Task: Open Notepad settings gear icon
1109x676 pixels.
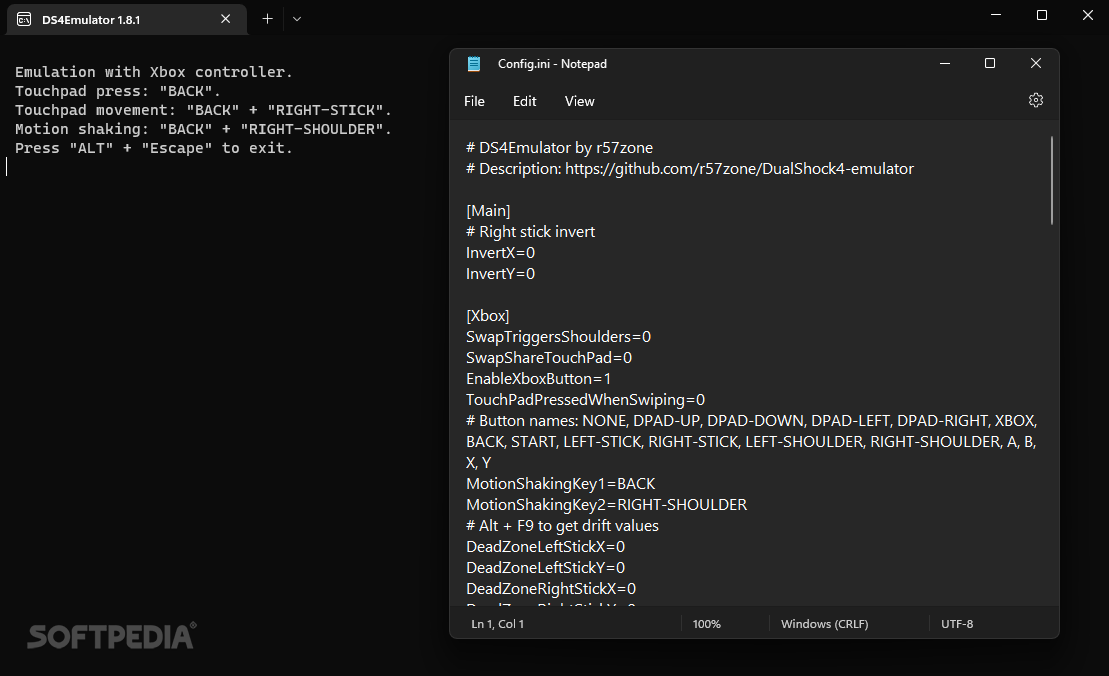Action: (1035, 100)
